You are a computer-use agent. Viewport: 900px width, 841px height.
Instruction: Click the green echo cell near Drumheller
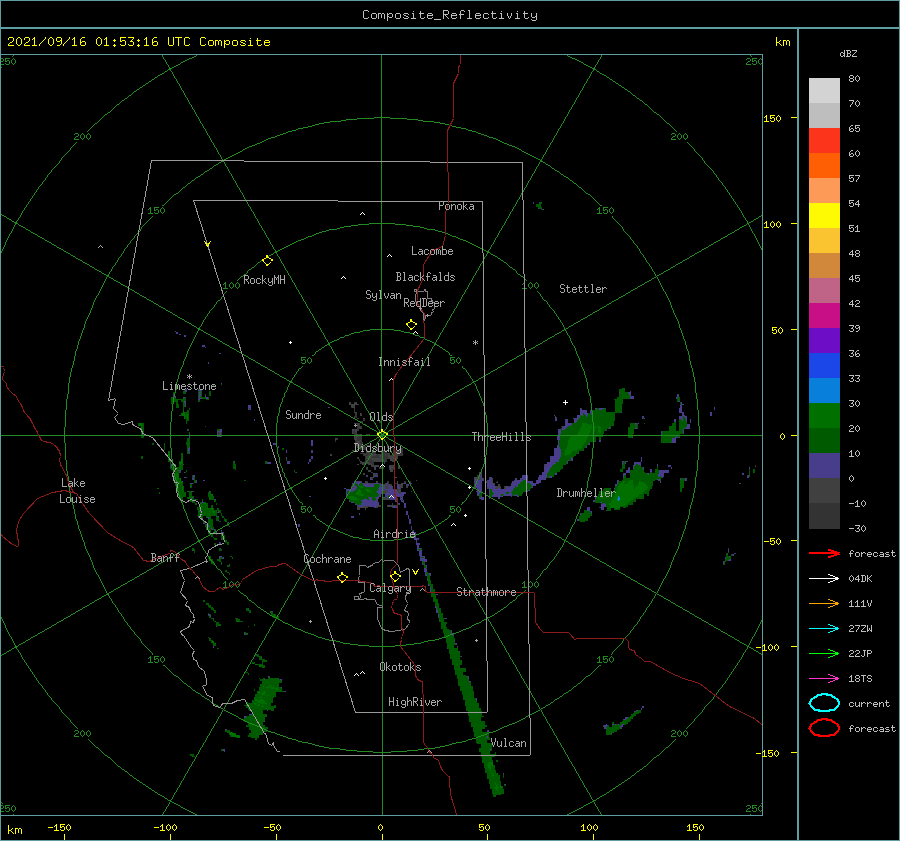[629, 487]
